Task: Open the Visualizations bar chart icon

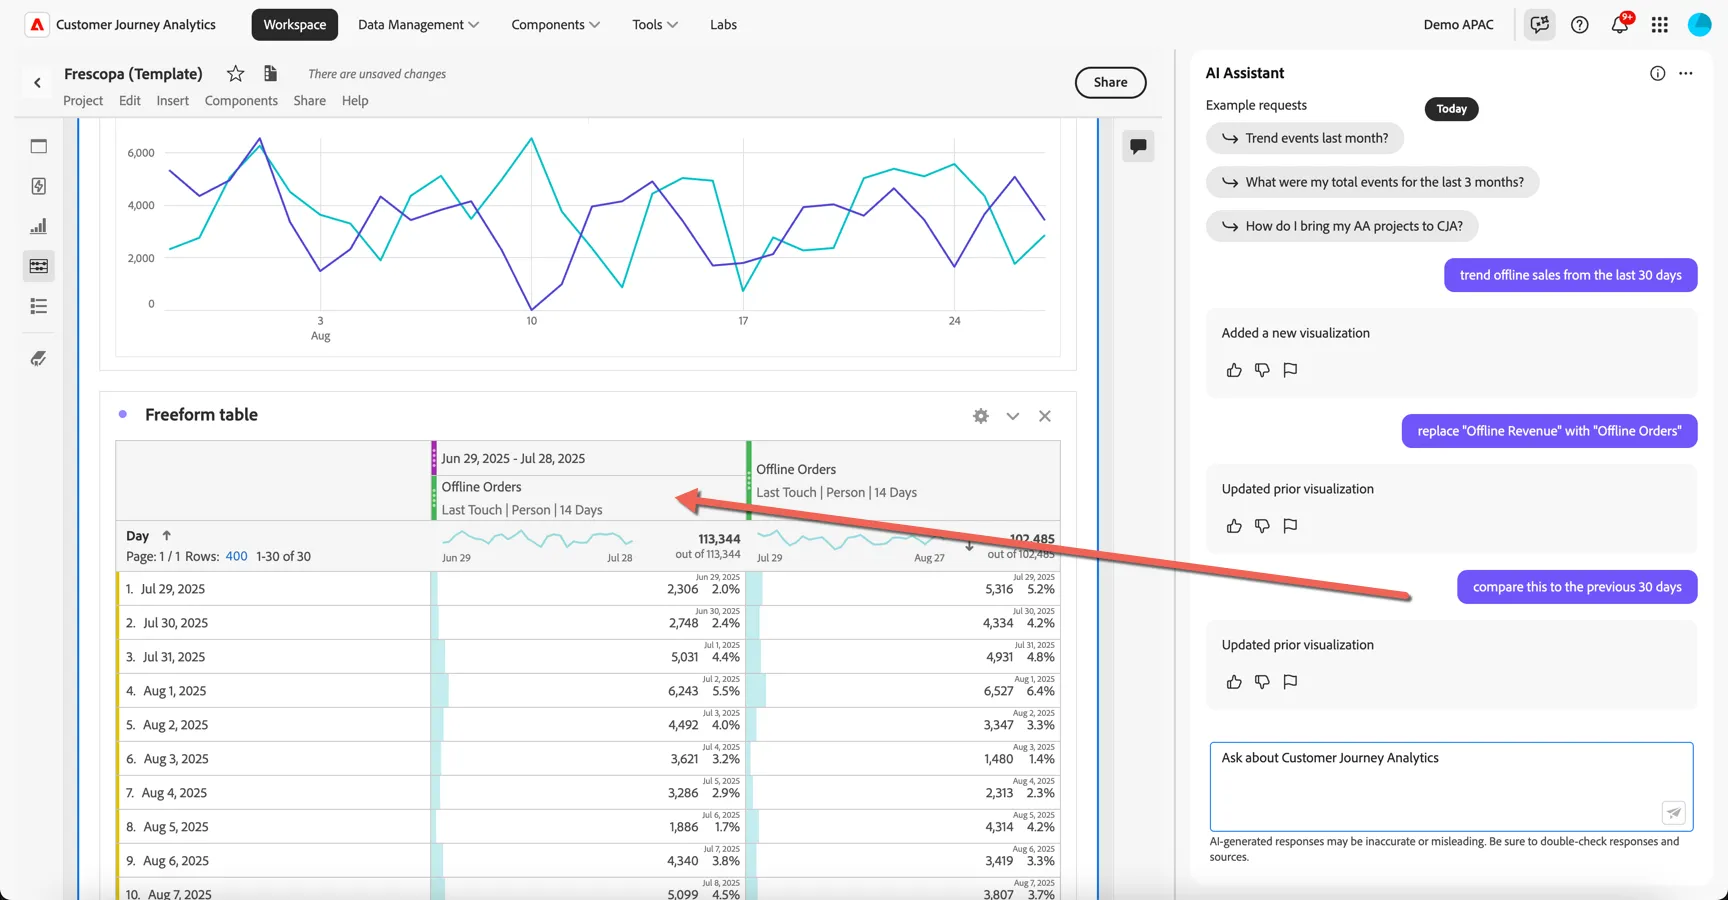Action: [38, 226]
